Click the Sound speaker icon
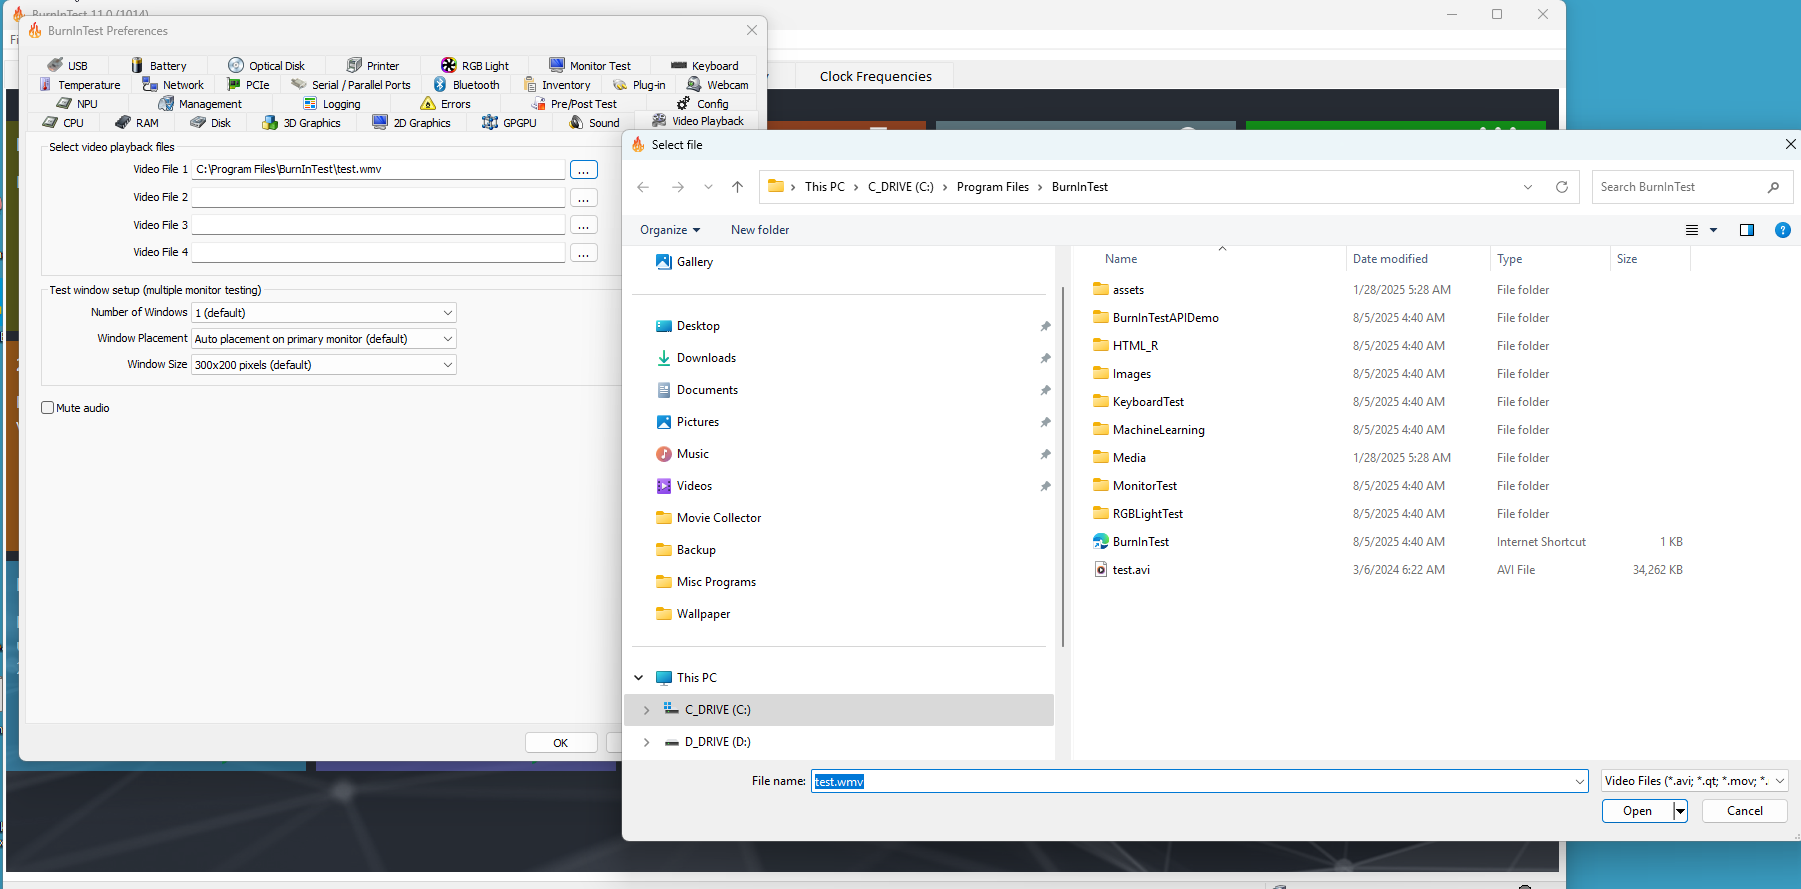Screen dimensions: 1801x889 tap(577, 123)
